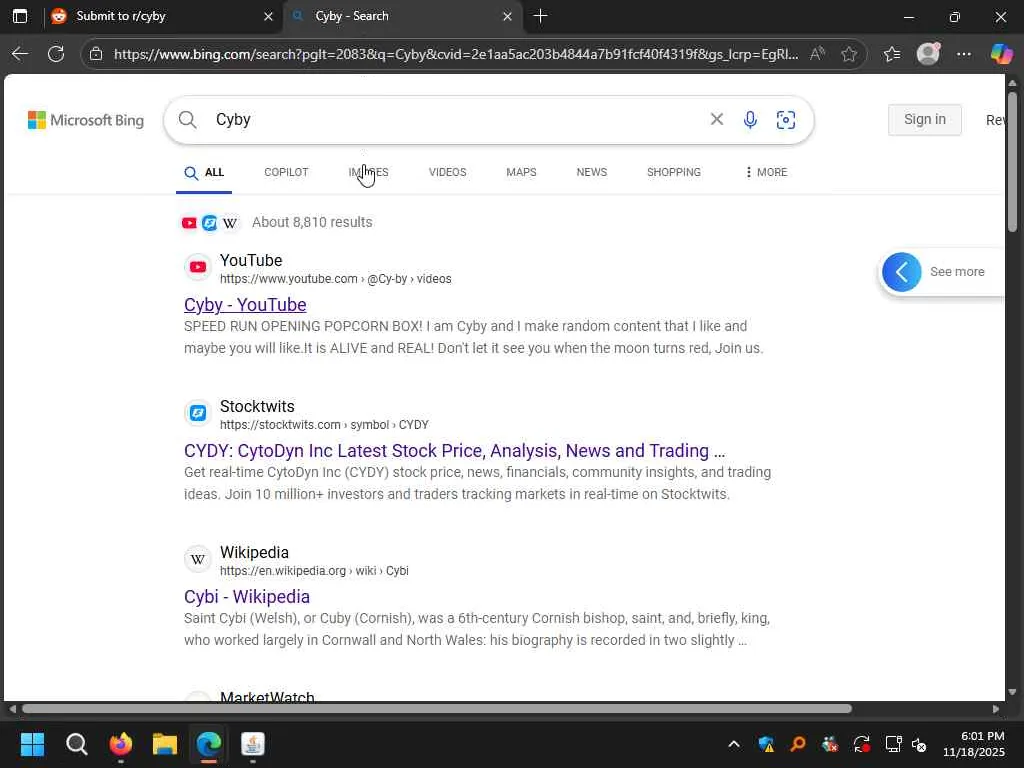
Task: Click the en.wikipedia.org wiki Cybi URL
Action: pyautogui.click(x=314, y=571)
